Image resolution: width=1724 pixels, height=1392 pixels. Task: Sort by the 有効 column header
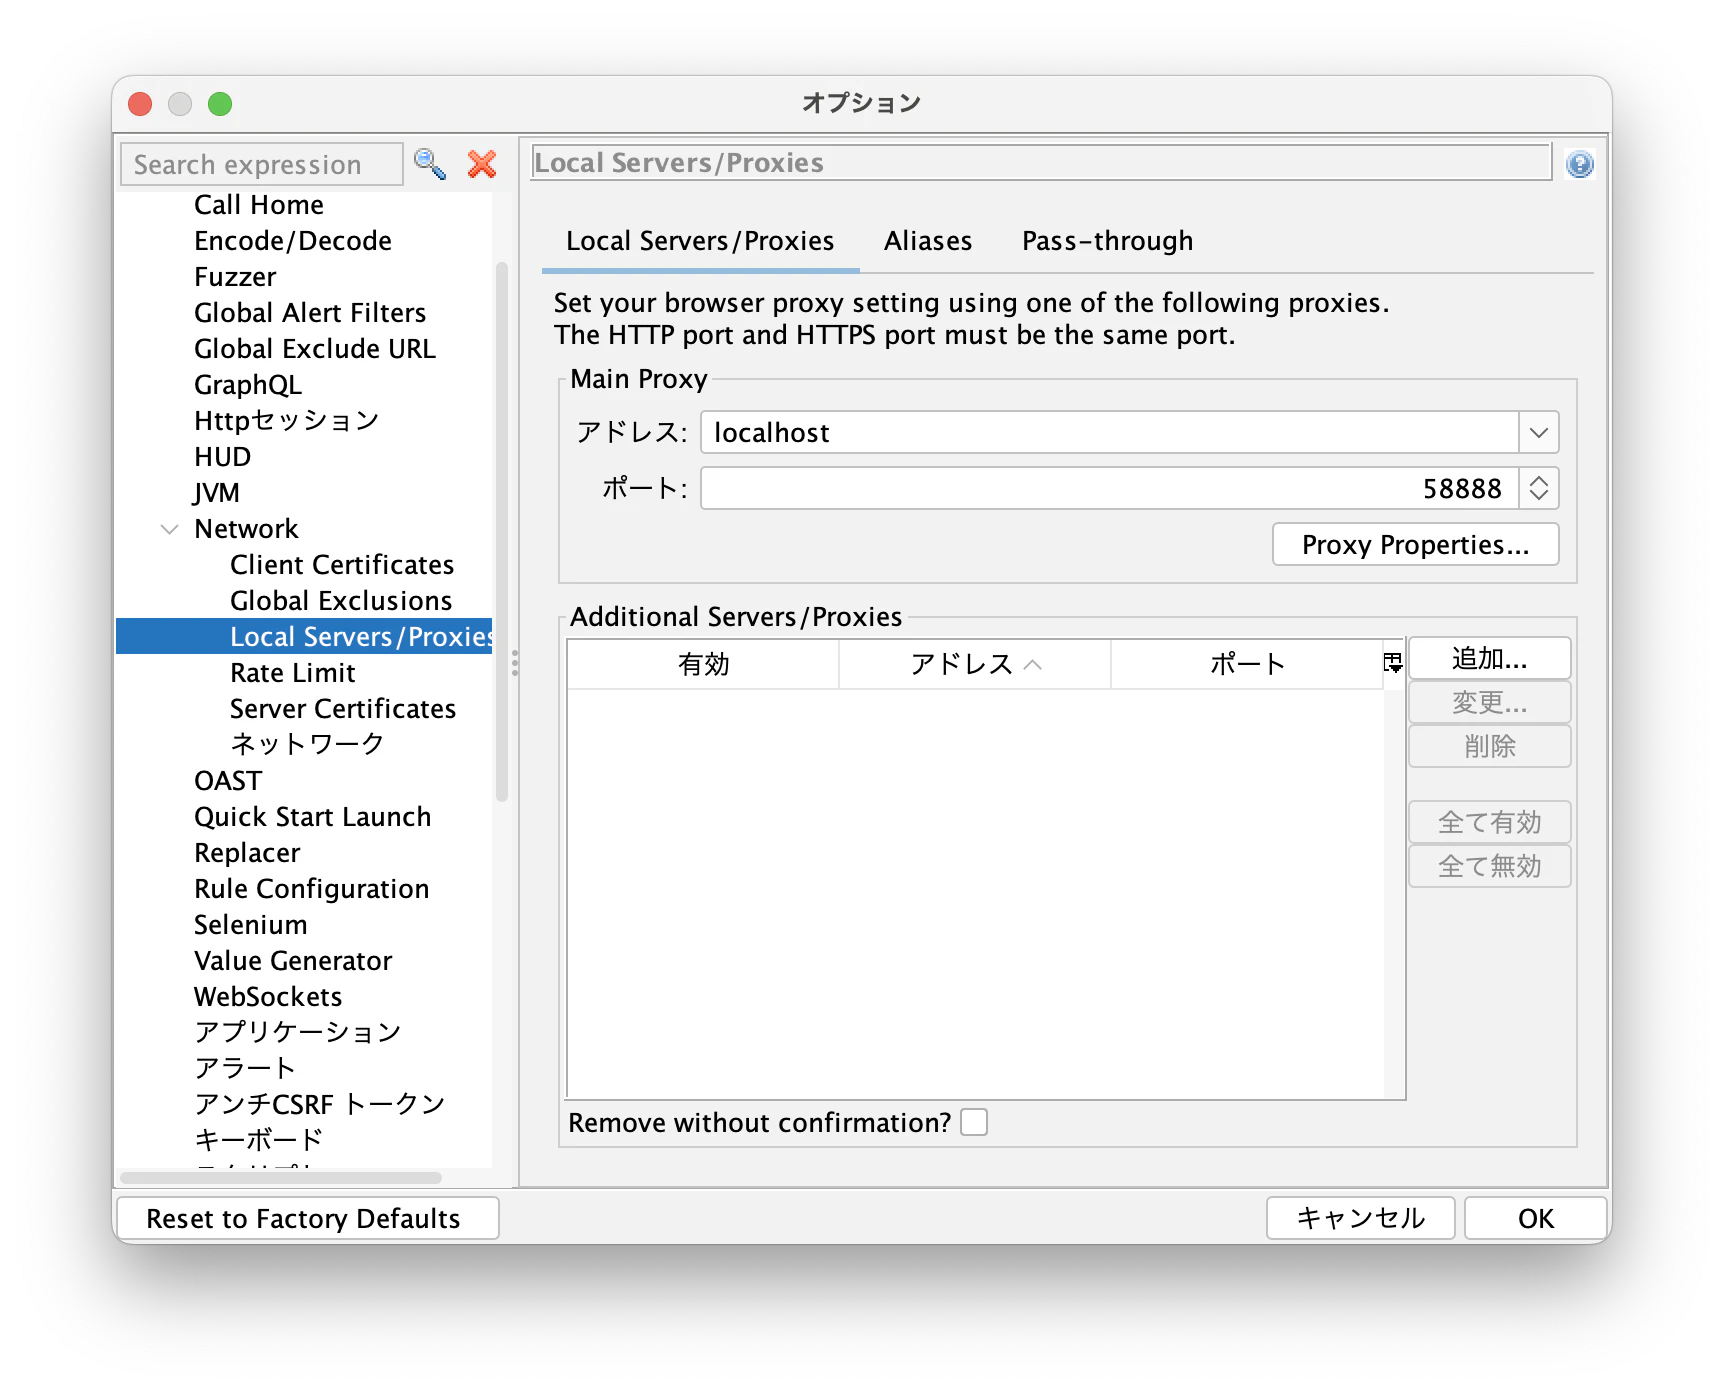(x=703, y=664)
